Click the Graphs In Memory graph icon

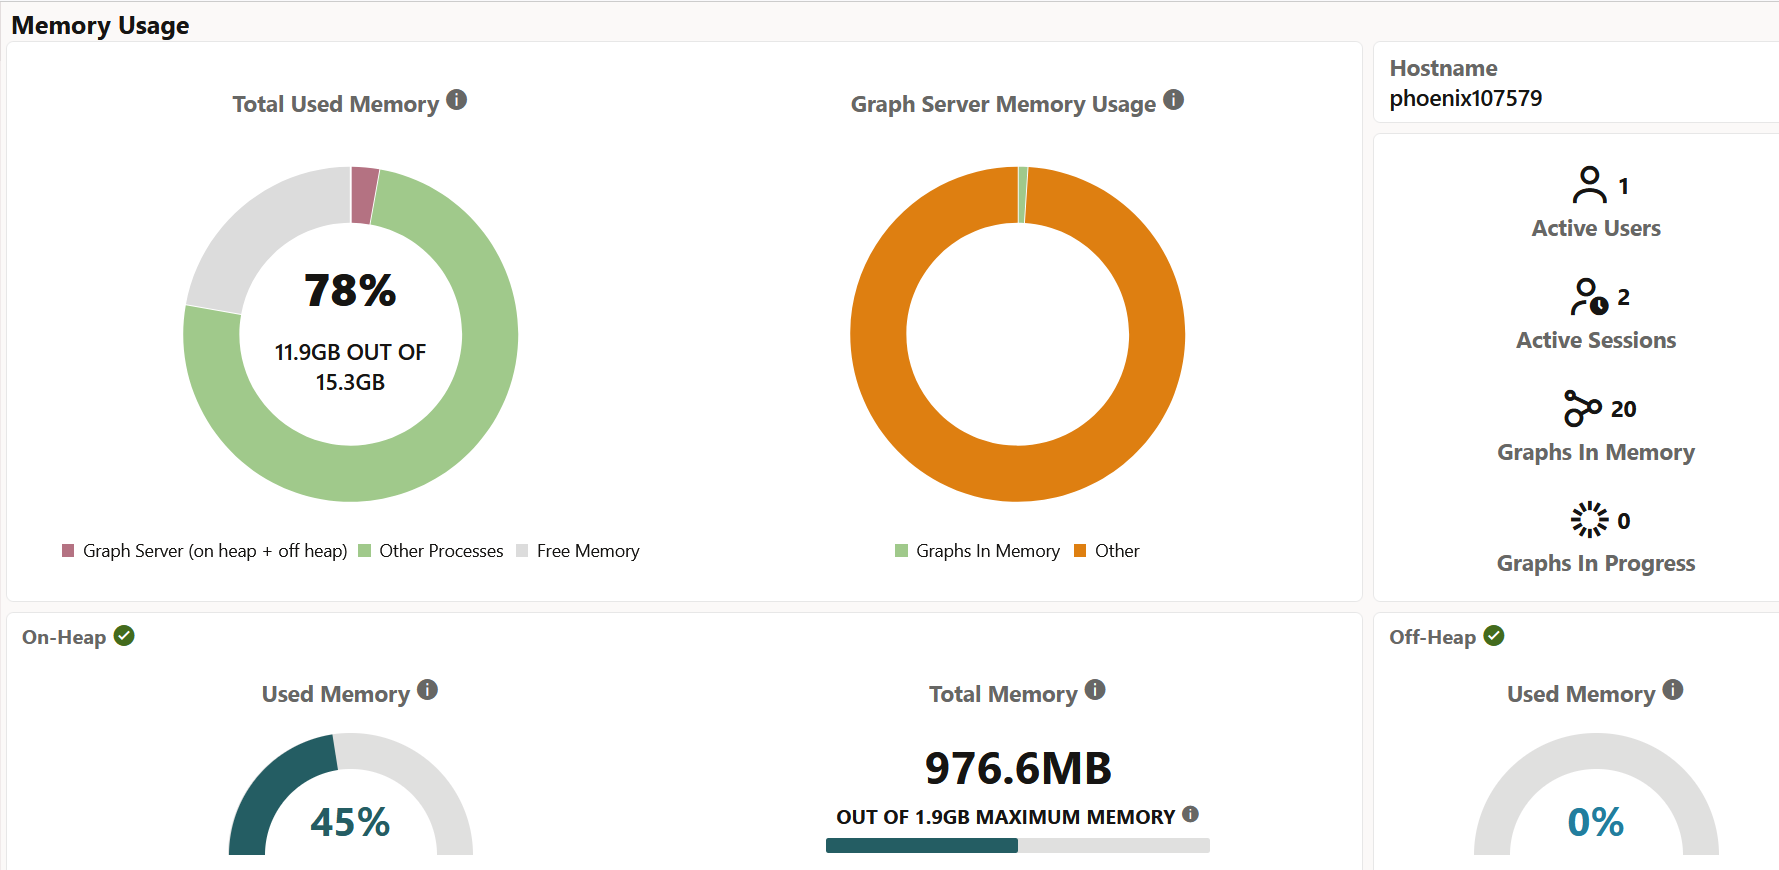click(x=1583, y=408)
